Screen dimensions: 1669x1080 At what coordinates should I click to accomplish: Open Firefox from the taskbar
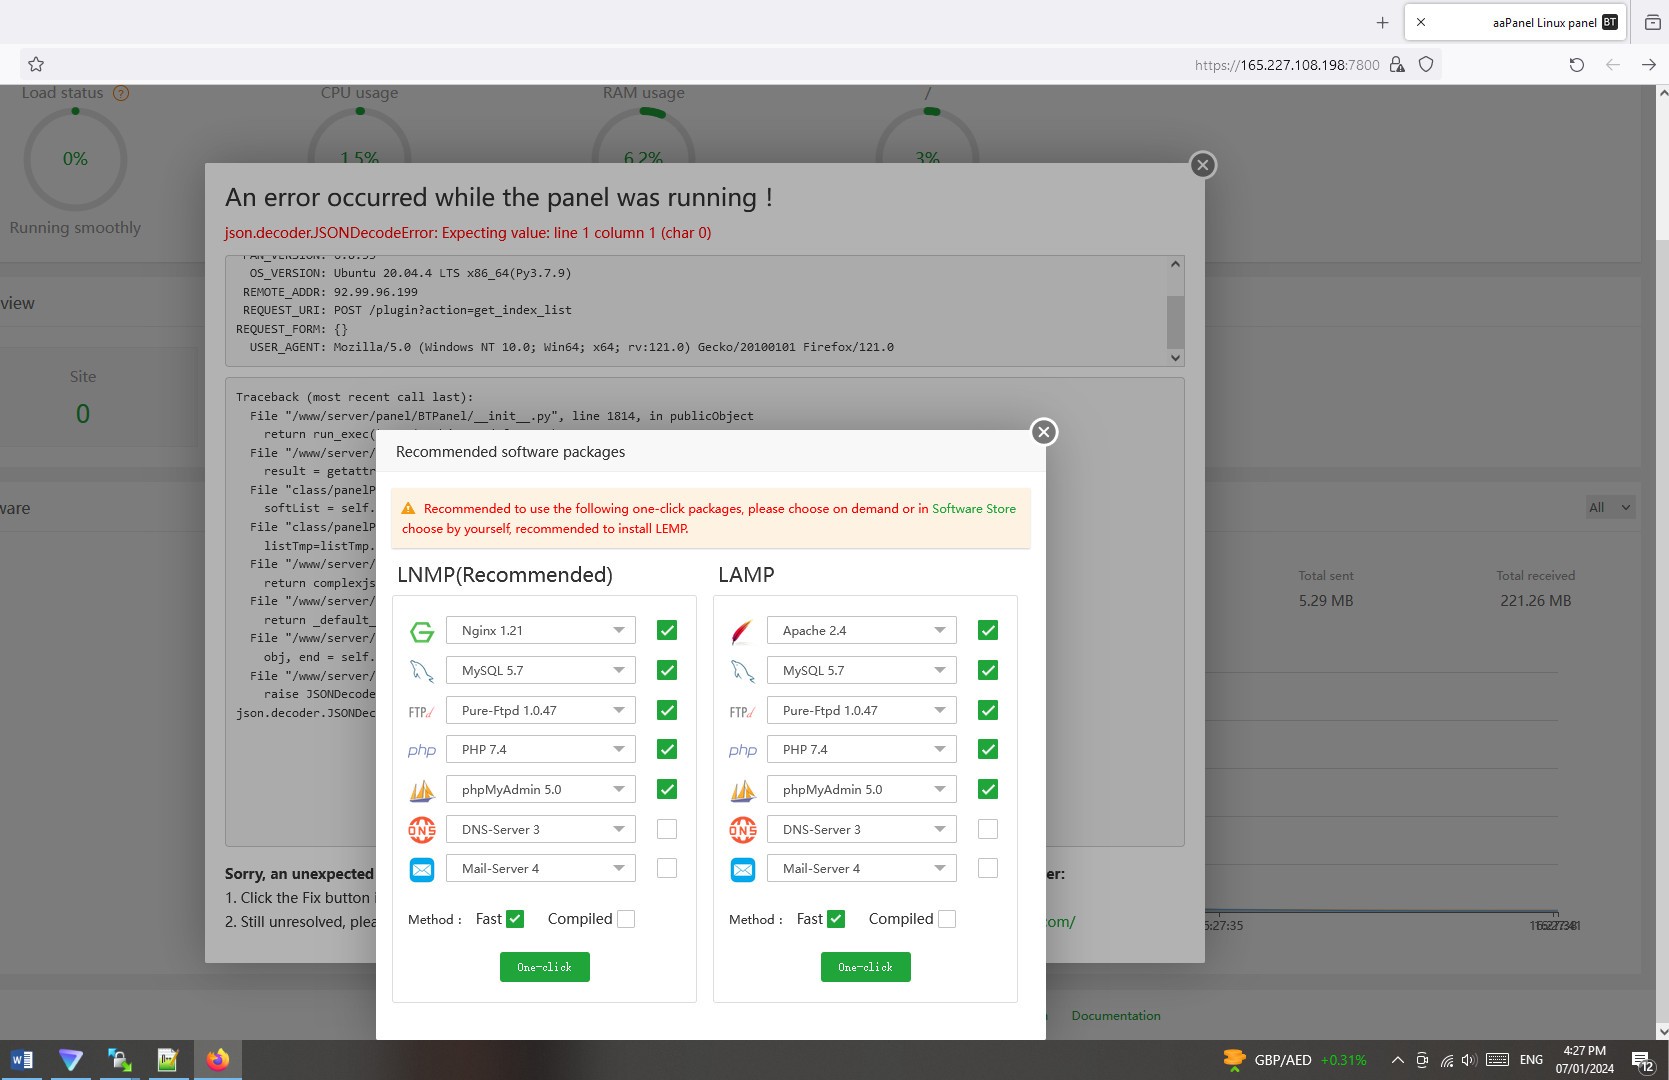click(x=217, y=1060)
